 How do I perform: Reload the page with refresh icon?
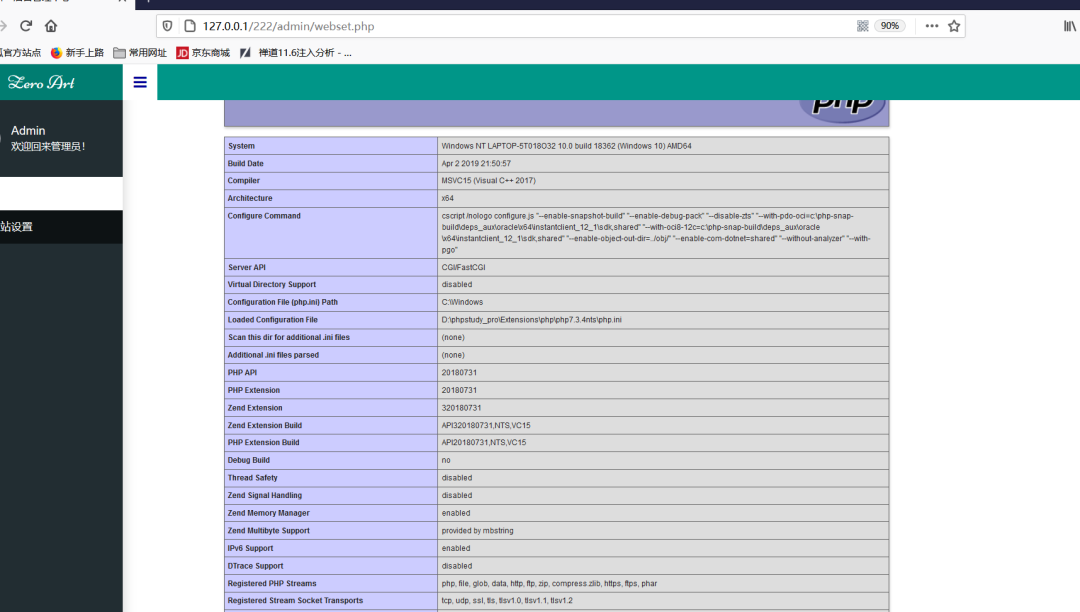(26, 26)
